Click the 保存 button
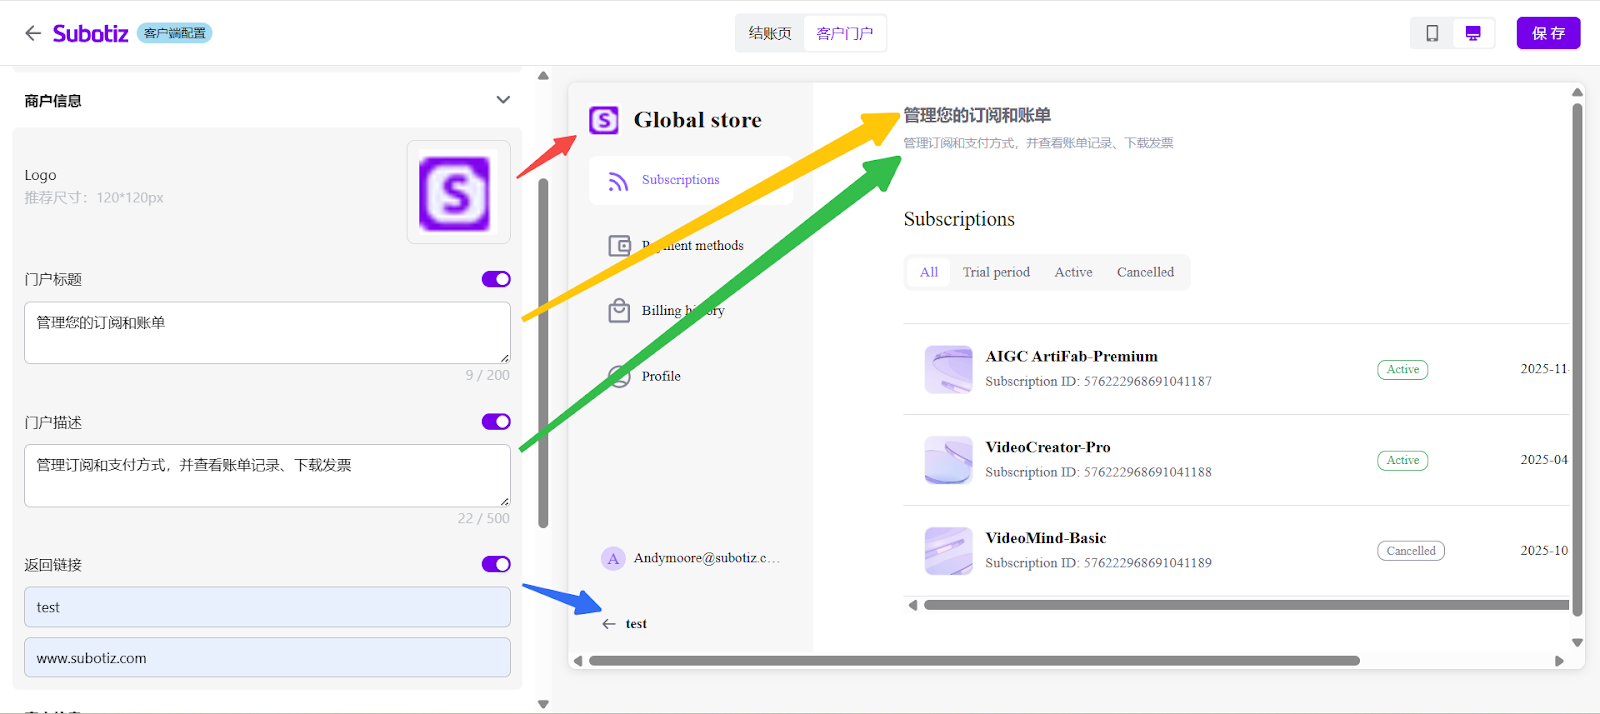 click(x=1548, y=33)
